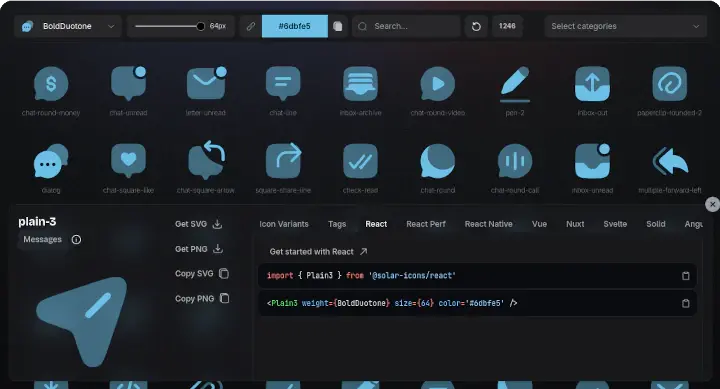This screenshot has width=720, height=389.
Task: Select the chat-square-like icon
Action: coord(129,161)
